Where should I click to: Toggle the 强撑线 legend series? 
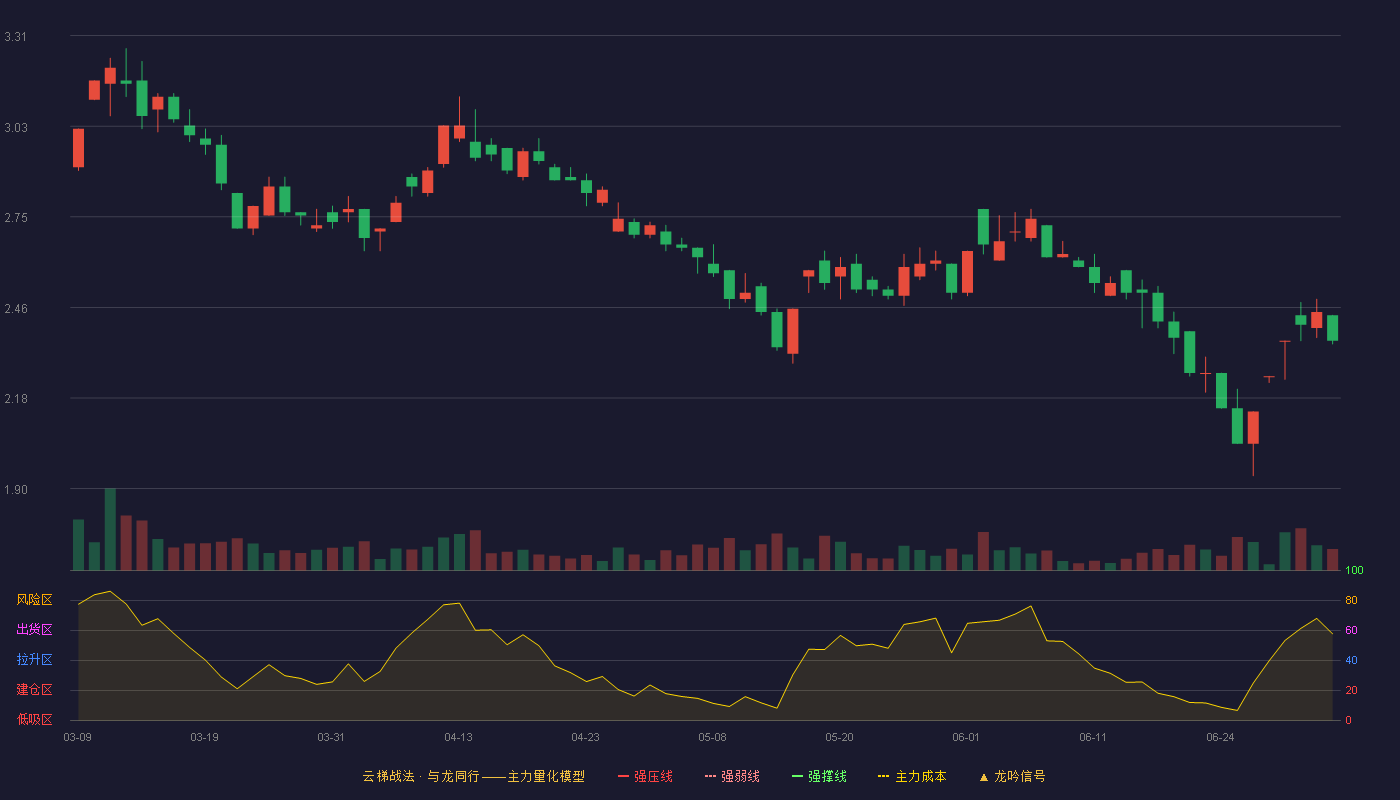(819, 776)
